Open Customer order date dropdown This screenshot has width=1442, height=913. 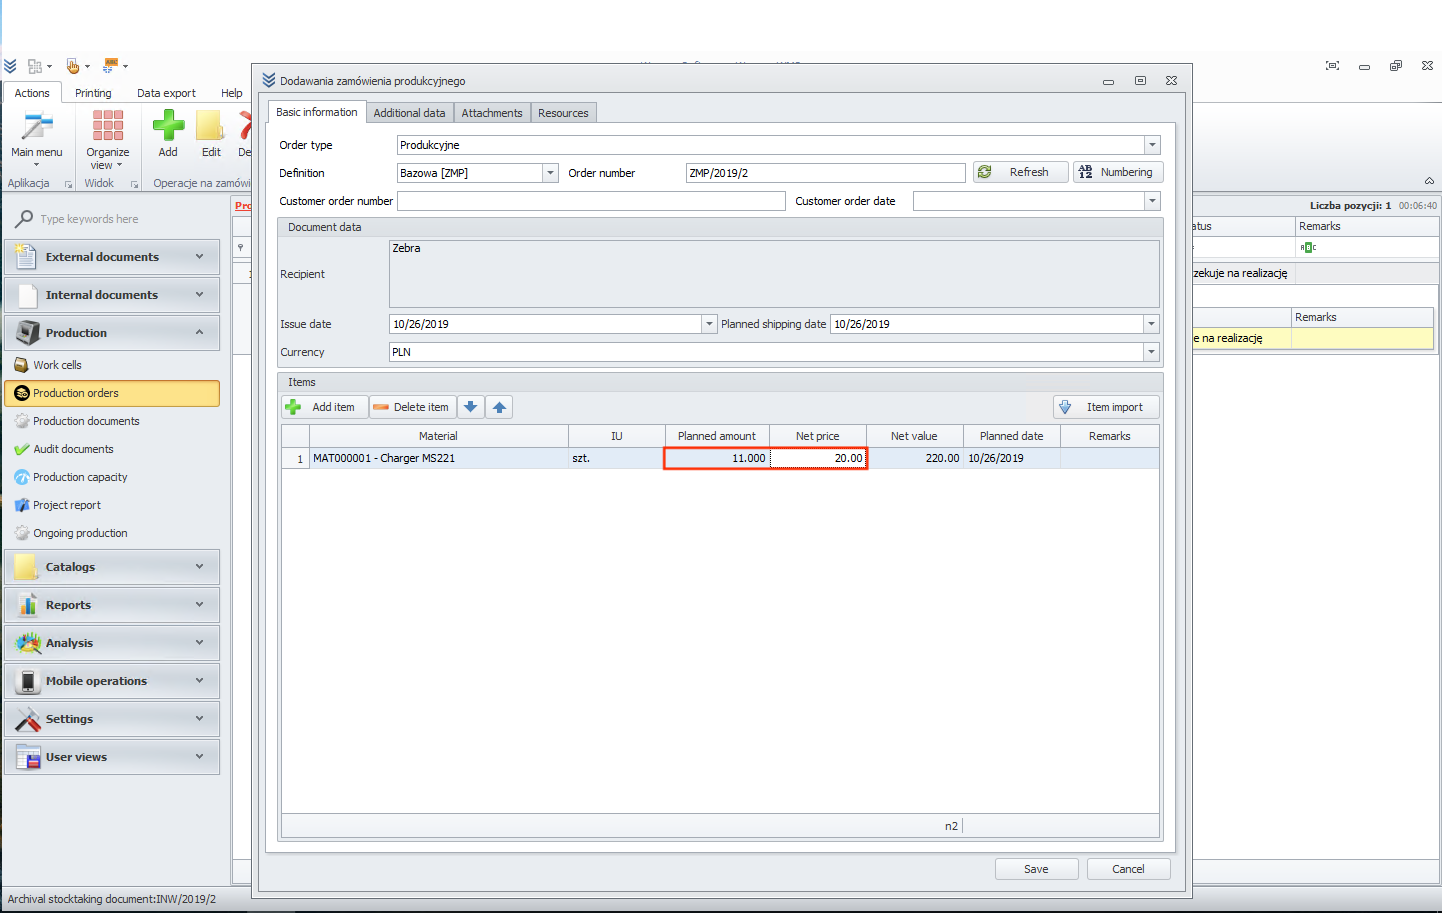pos(1152,201)
